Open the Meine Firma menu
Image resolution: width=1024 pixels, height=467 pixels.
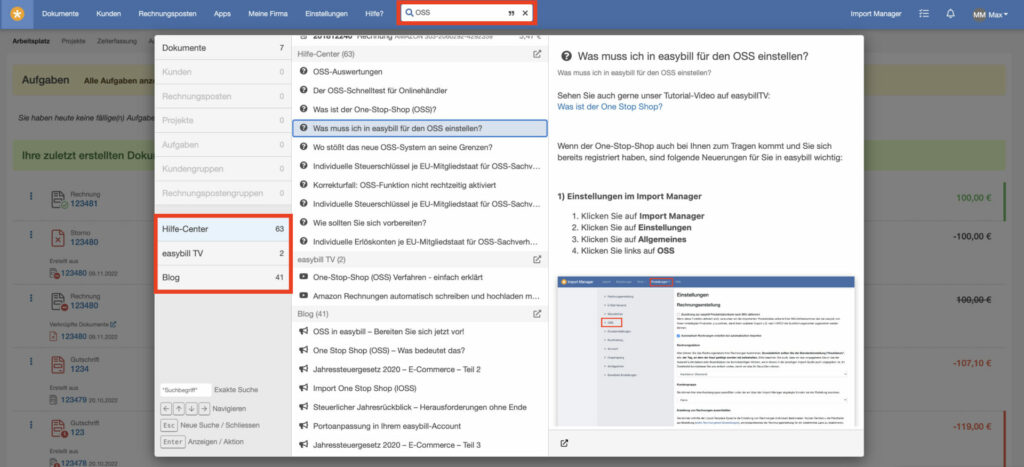(x=268, y=13)
